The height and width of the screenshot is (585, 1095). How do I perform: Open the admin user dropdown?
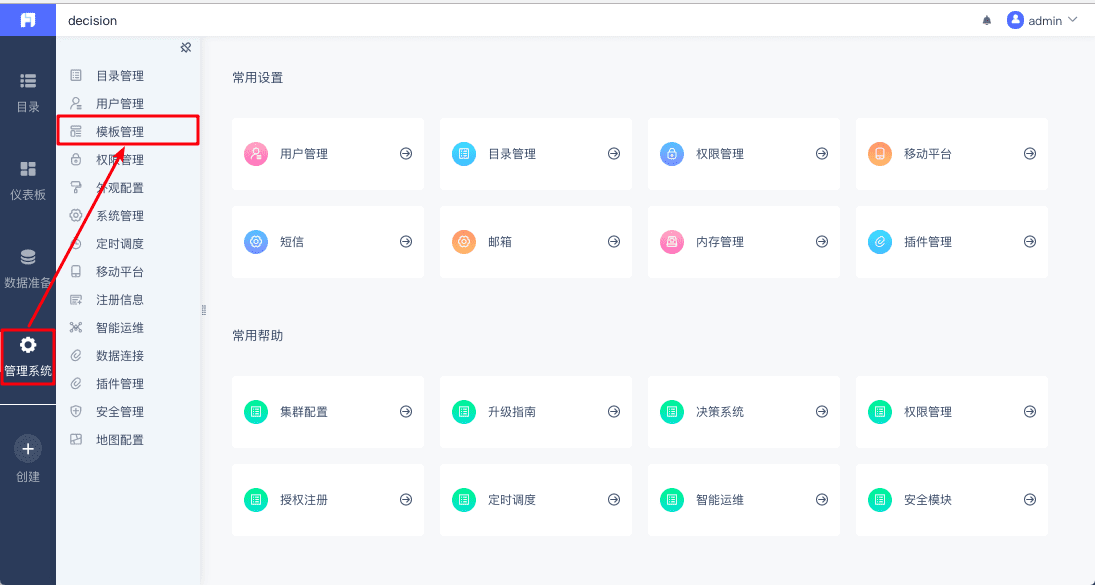[1043, 20]
